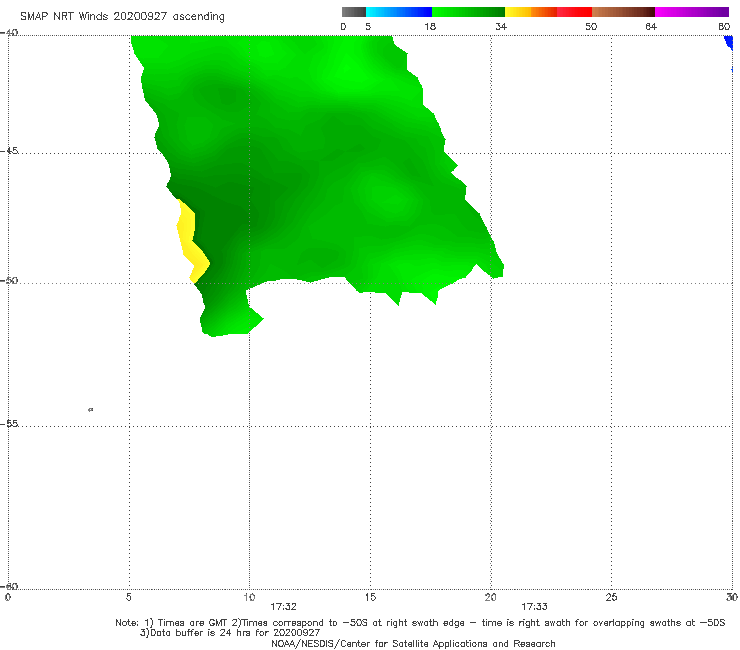The image size is (740, 650).
Task: Click the longitude label '25'
Action: pos(611,597)
